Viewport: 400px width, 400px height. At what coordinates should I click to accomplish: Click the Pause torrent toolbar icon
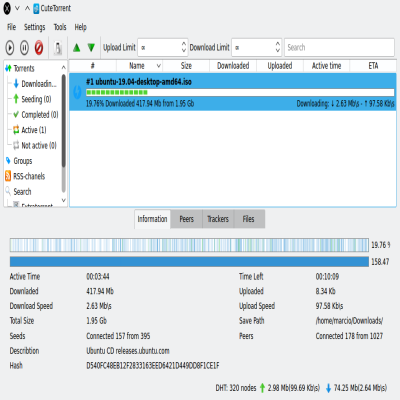point(24,48)
